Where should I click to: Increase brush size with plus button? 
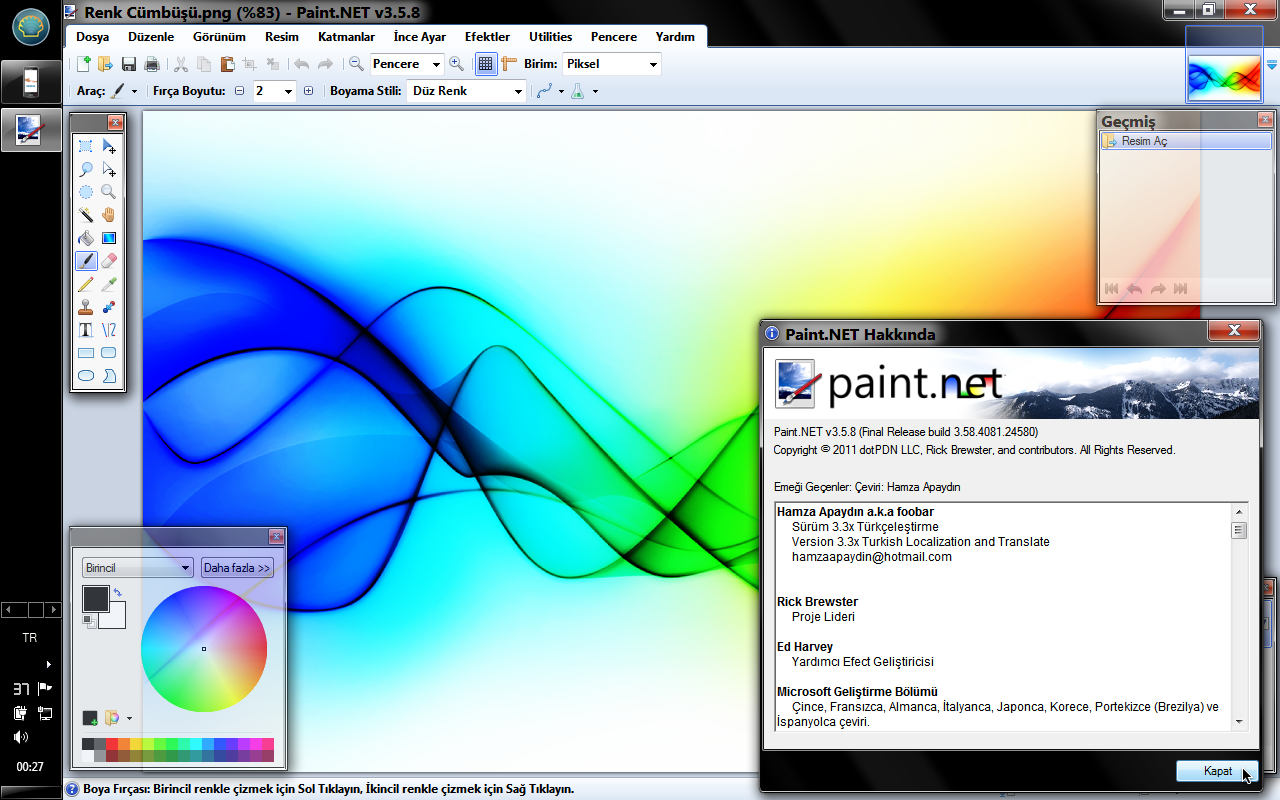(x=308, y=91)
